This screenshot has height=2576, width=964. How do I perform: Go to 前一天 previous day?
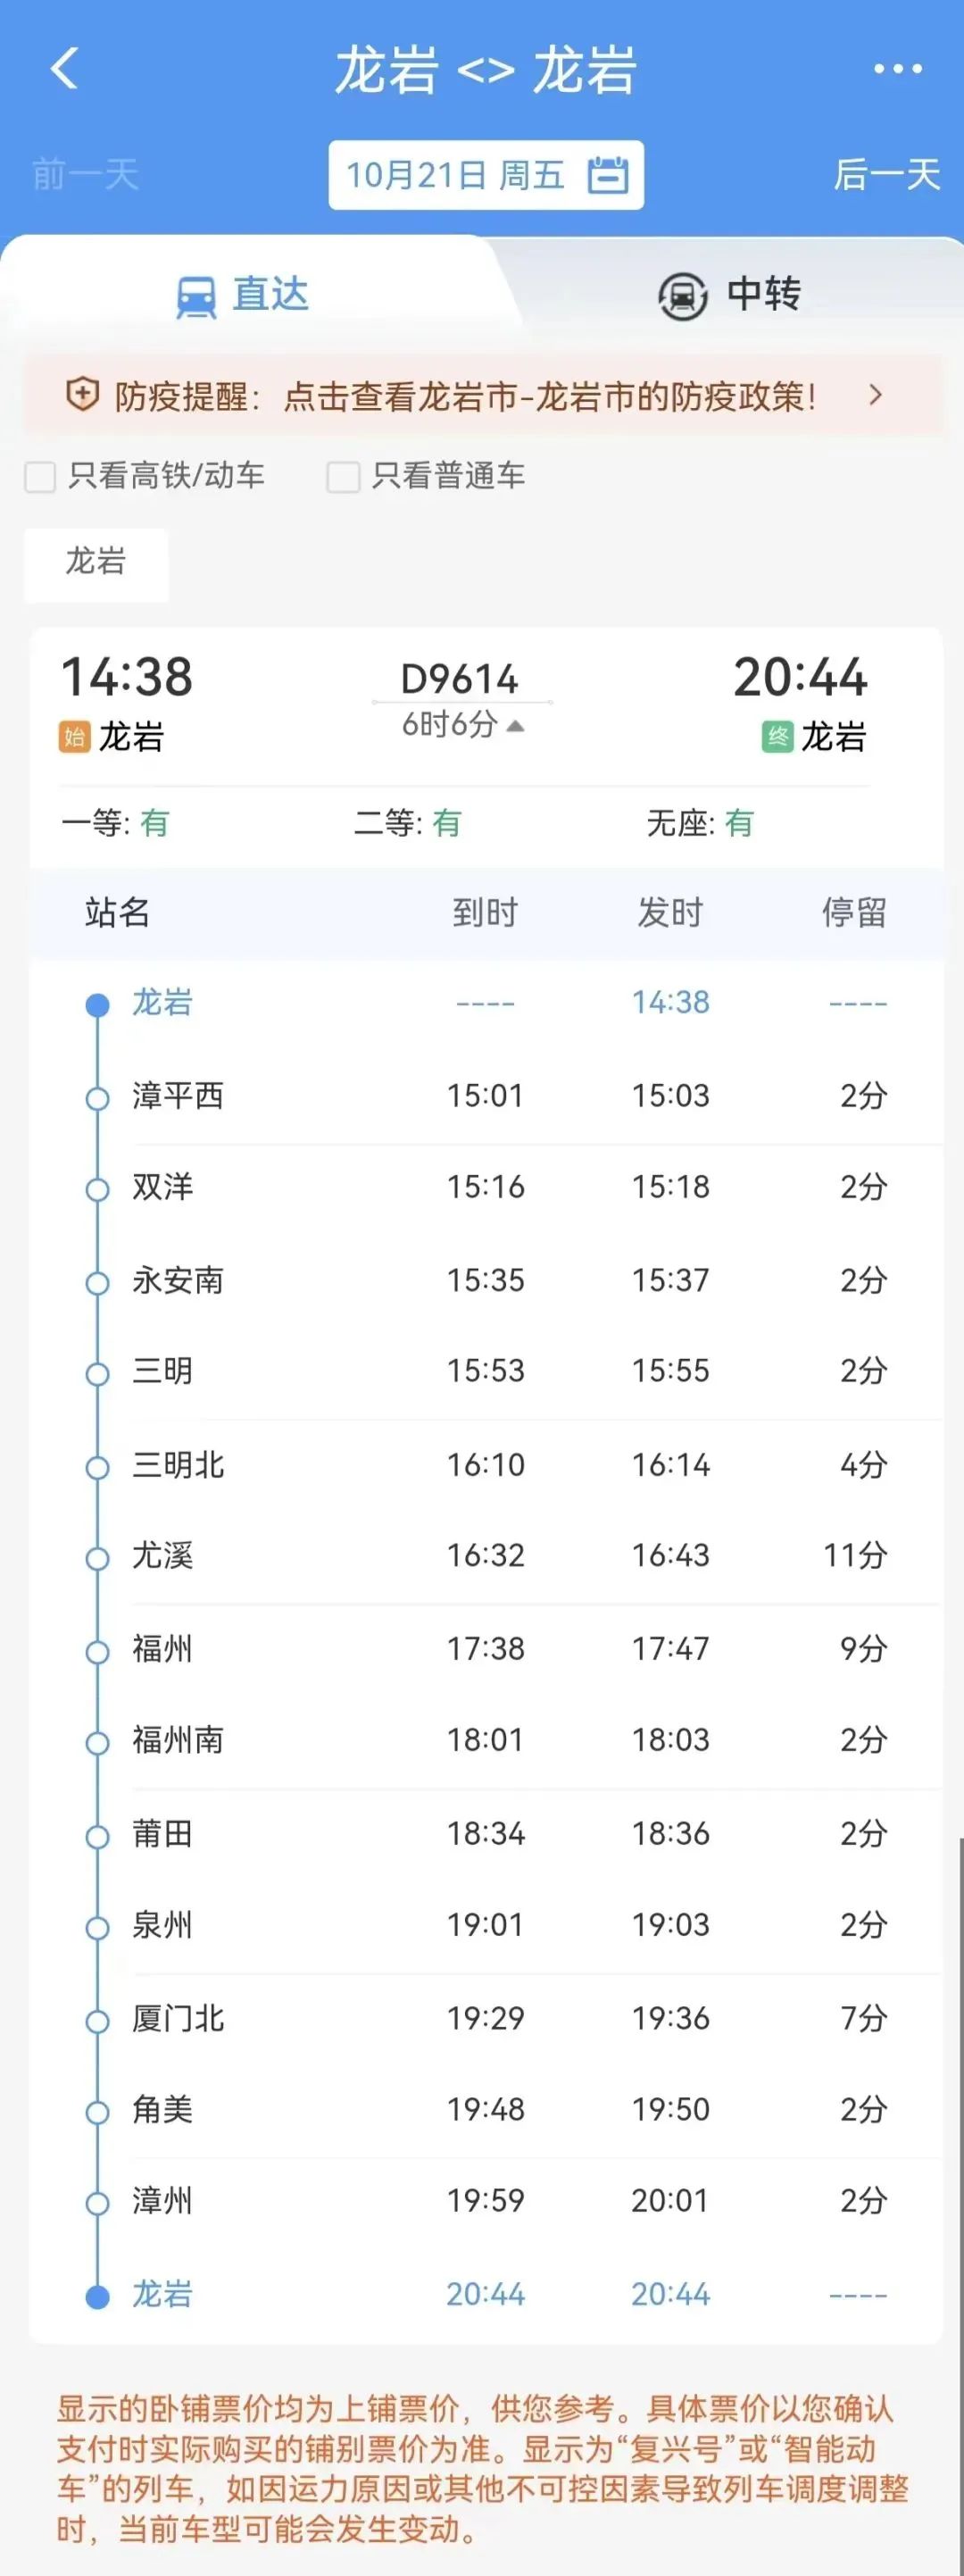(85, 175)
